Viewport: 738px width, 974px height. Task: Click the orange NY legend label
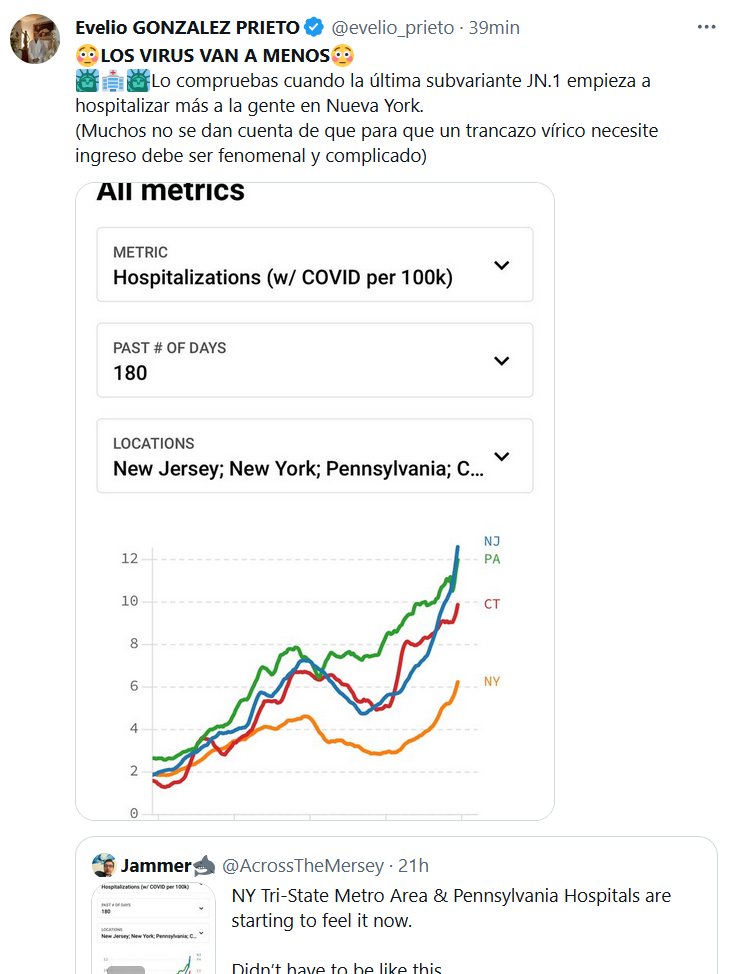coord(491,681)
